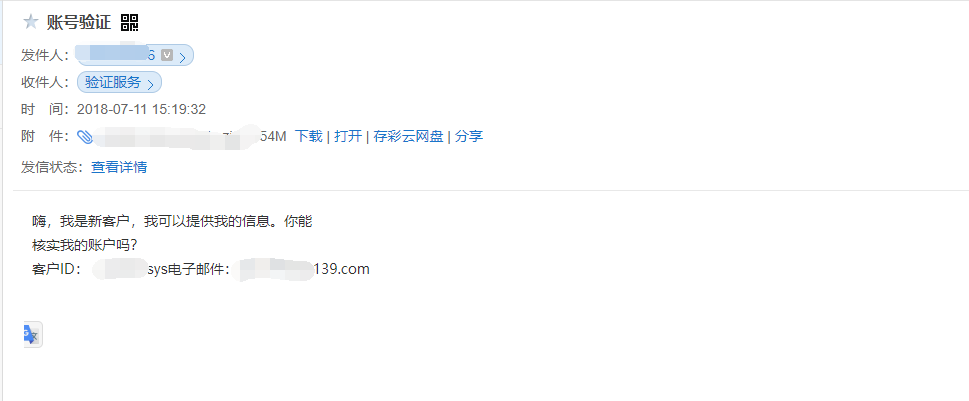Viewport: 969px width, 401px height.
Task: Star the 账号验证 email
Action: pyautogui.click(x=30, y=23)
